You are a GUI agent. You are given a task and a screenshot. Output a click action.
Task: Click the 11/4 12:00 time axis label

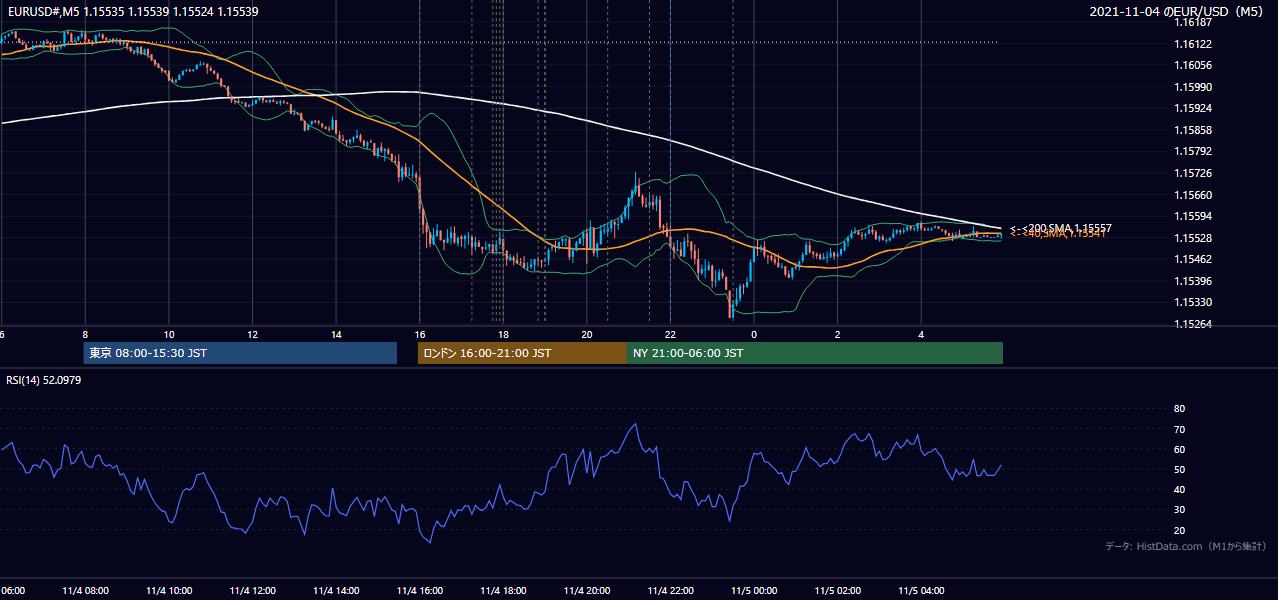click(x=252, y=590)
